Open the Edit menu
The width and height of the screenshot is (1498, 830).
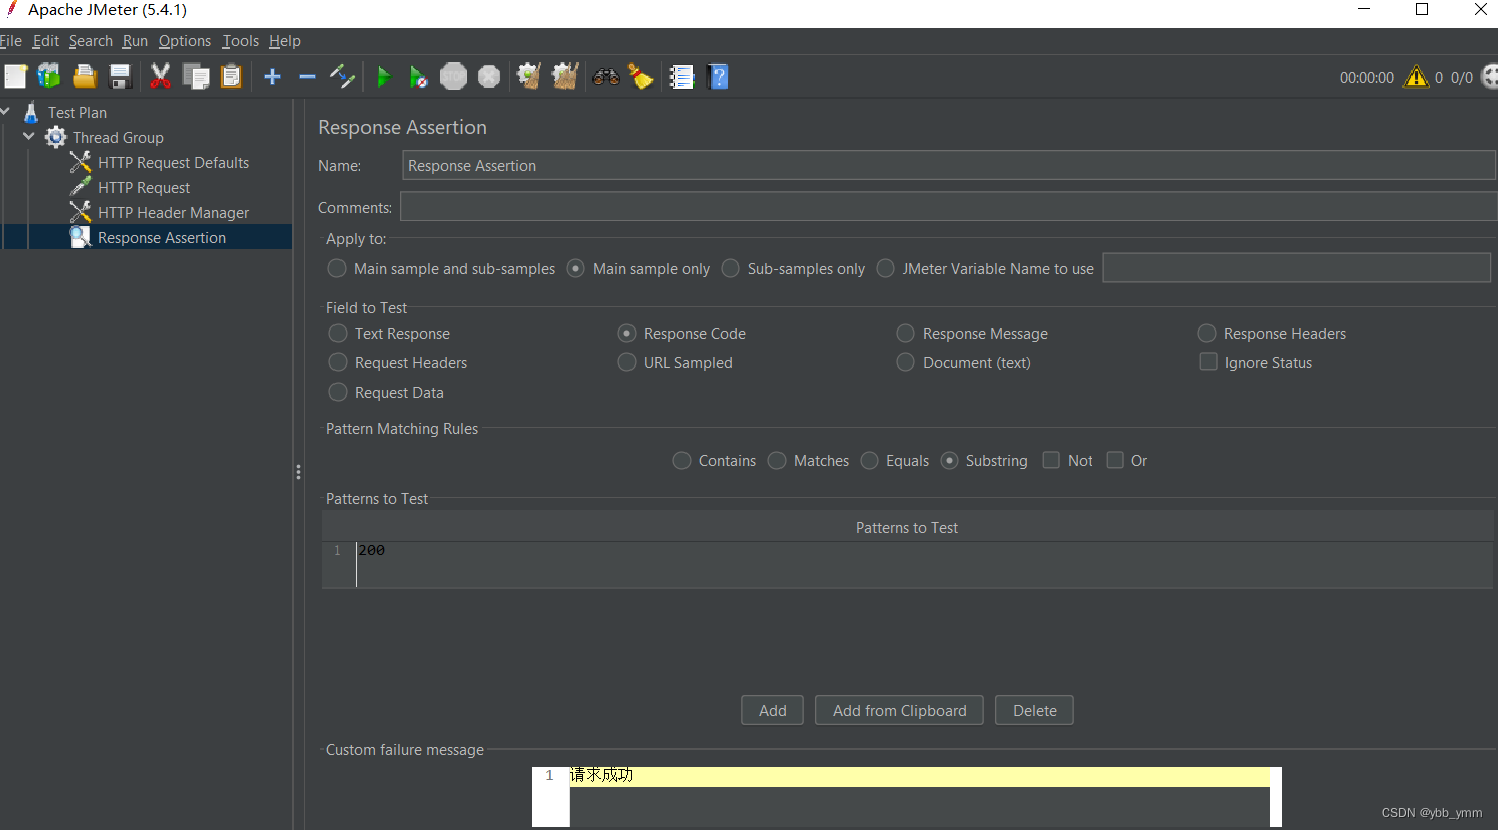[x=45, y=41]
